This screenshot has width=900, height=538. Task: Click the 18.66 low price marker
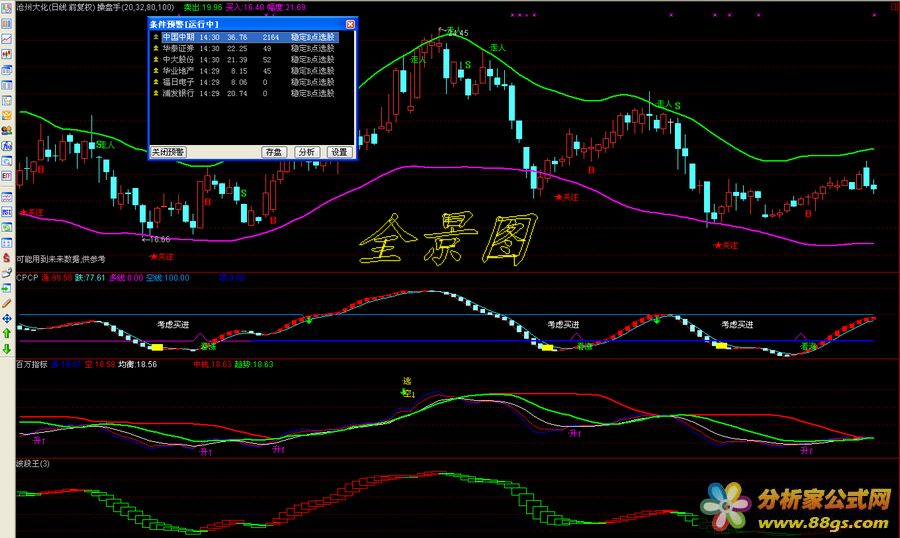(156, 239)
